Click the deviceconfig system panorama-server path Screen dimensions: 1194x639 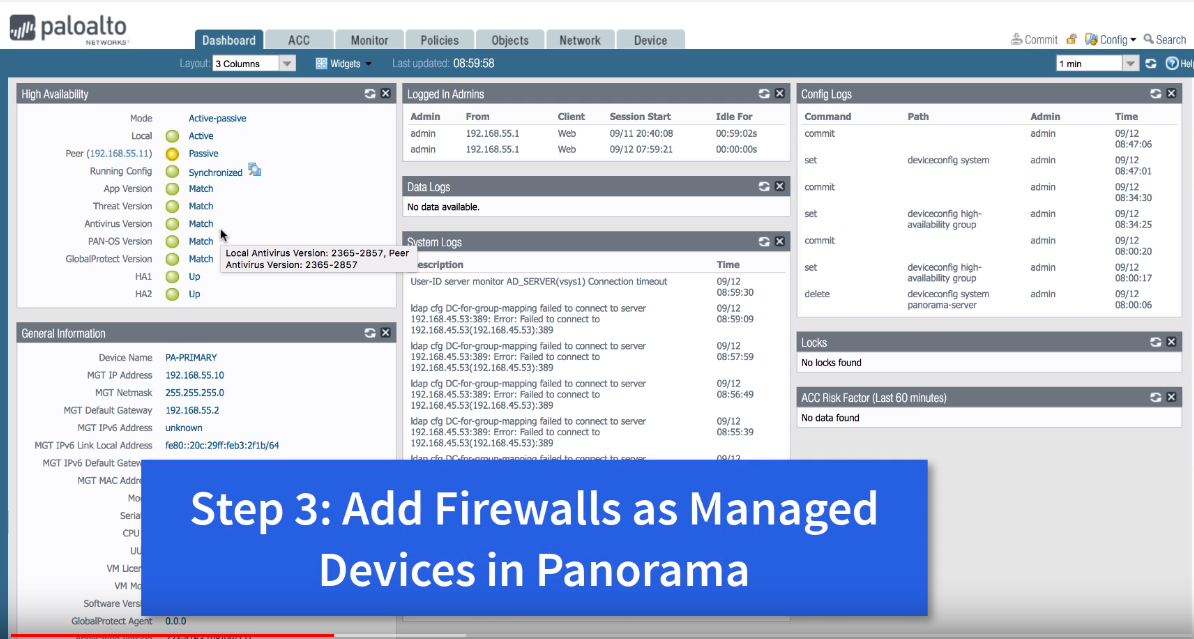948,299
